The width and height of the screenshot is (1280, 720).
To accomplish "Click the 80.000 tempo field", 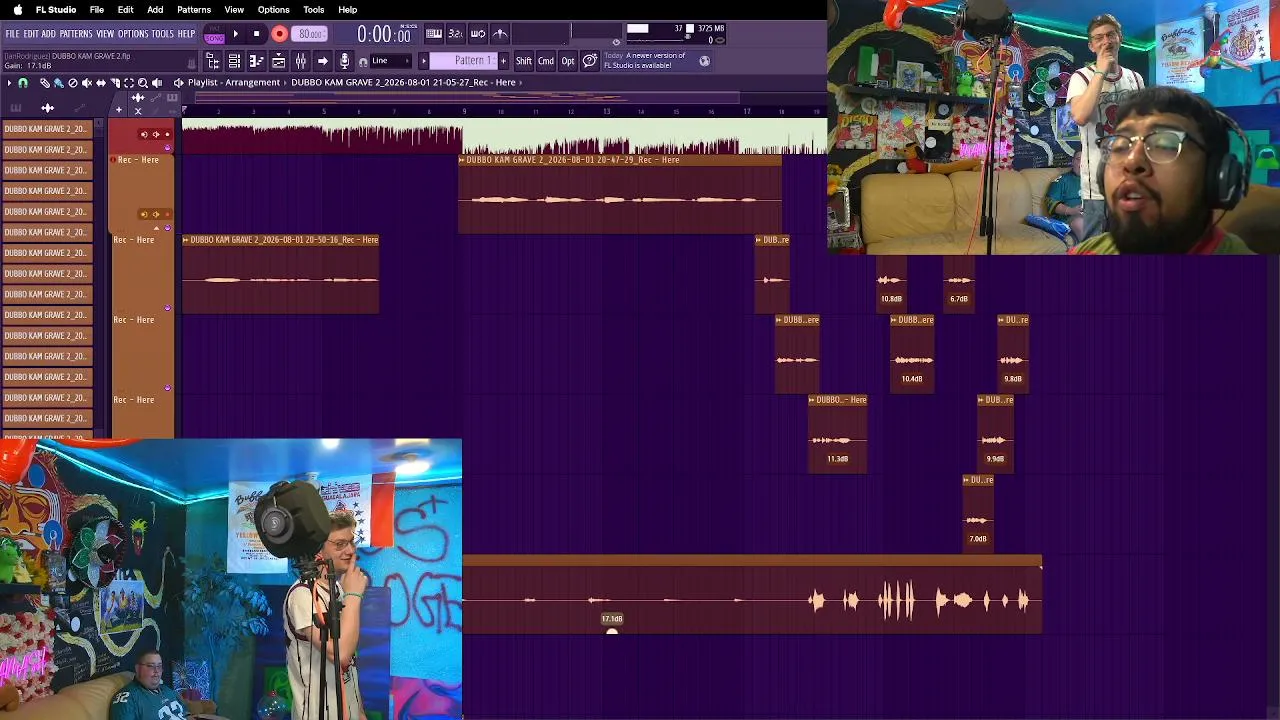I will [310, 34].
